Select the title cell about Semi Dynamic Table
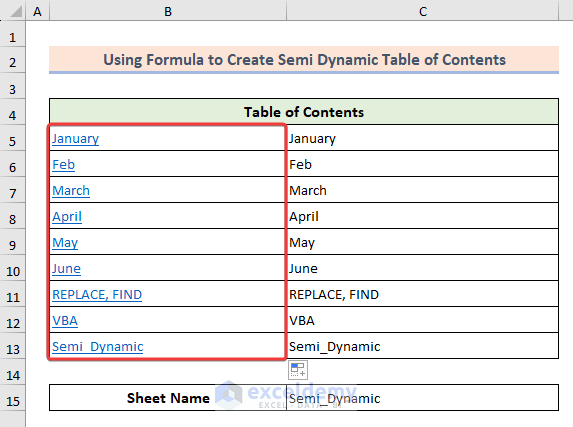This screenshot has height=427, width=573. (304, 60)
